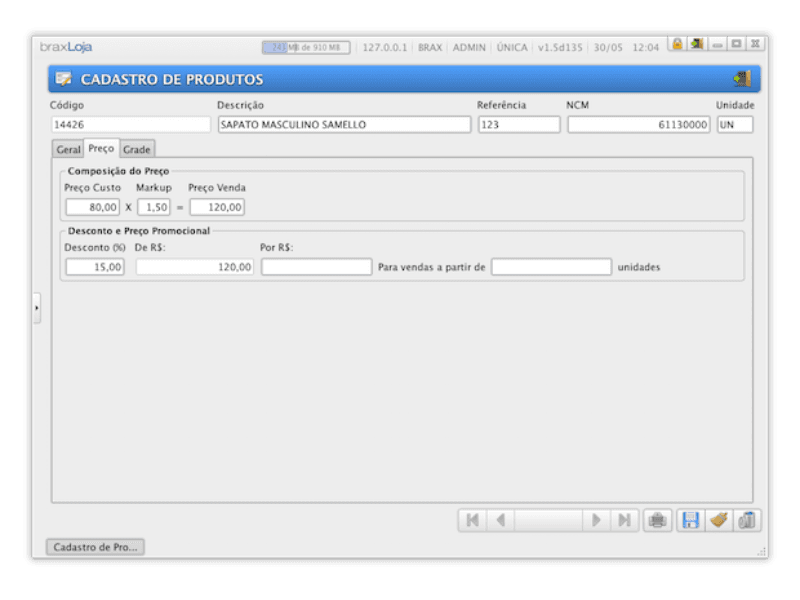Select the Markup value field
Viewport: 800px width, 600px height.
(x=154, y=207)
